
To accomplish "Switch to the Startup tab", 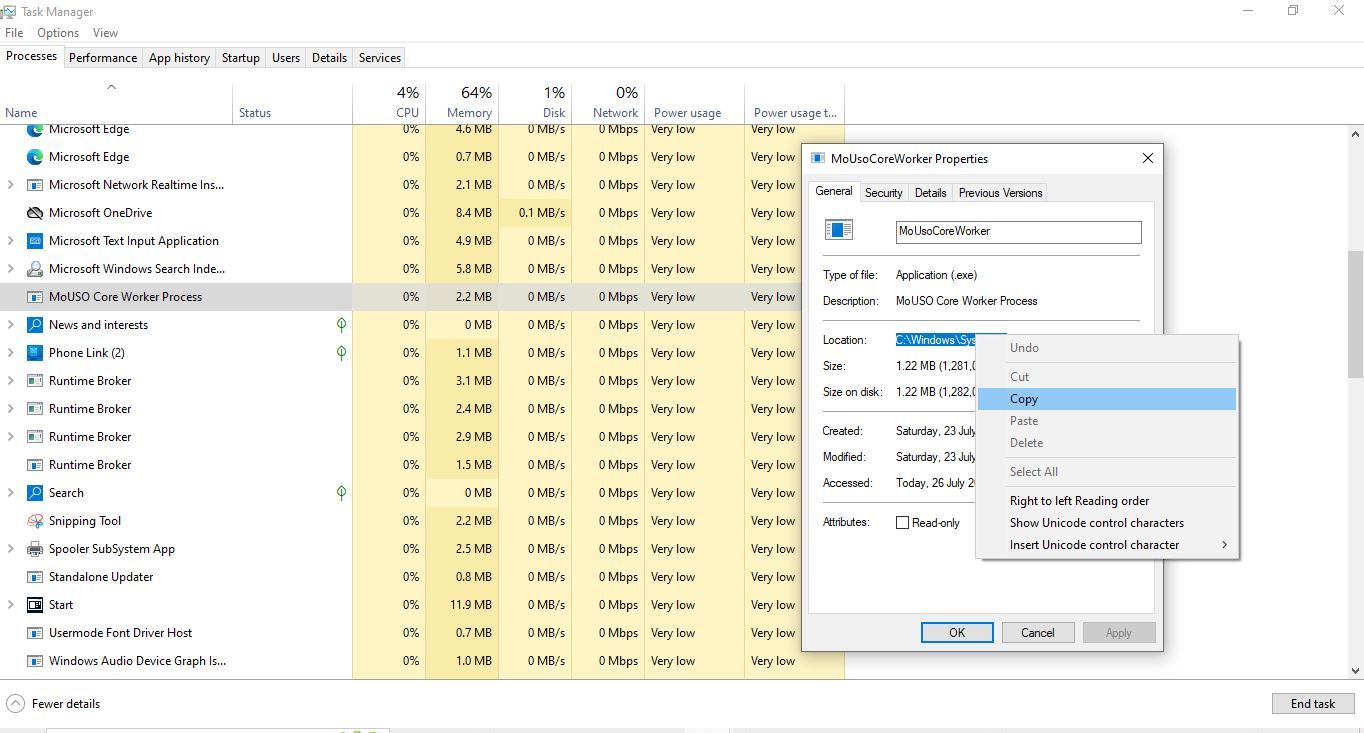I will click(x=241, y=58).
